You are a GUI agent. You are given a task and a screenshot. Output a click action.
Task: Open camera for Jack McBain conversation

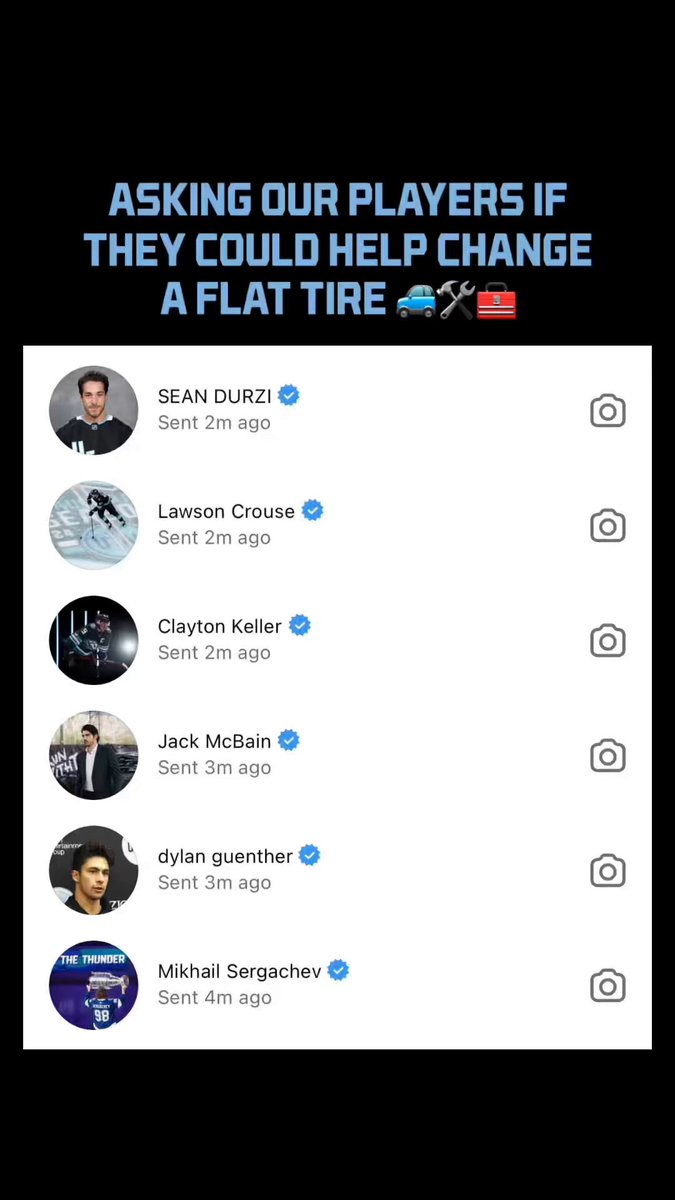[607, 756]
